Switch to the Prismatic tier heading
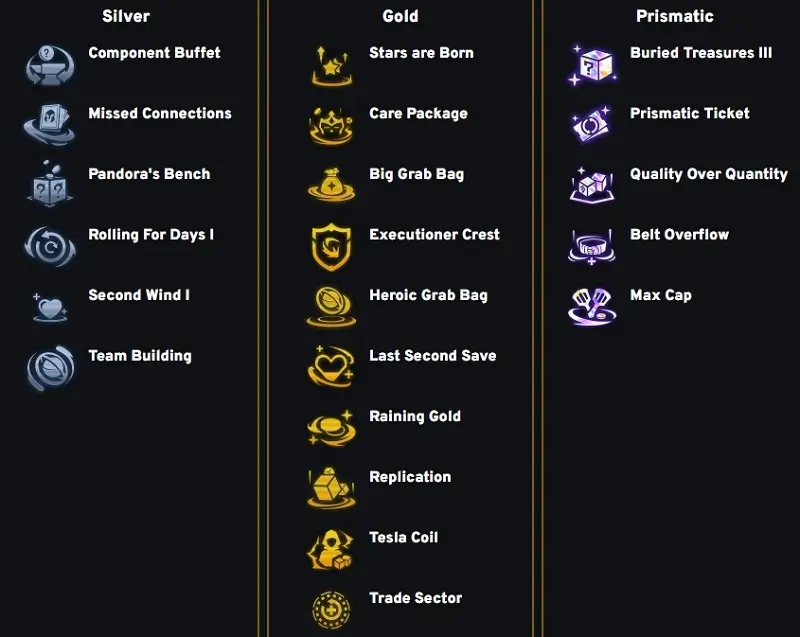This screenshot has width=800, height=637. click(674, 16)
